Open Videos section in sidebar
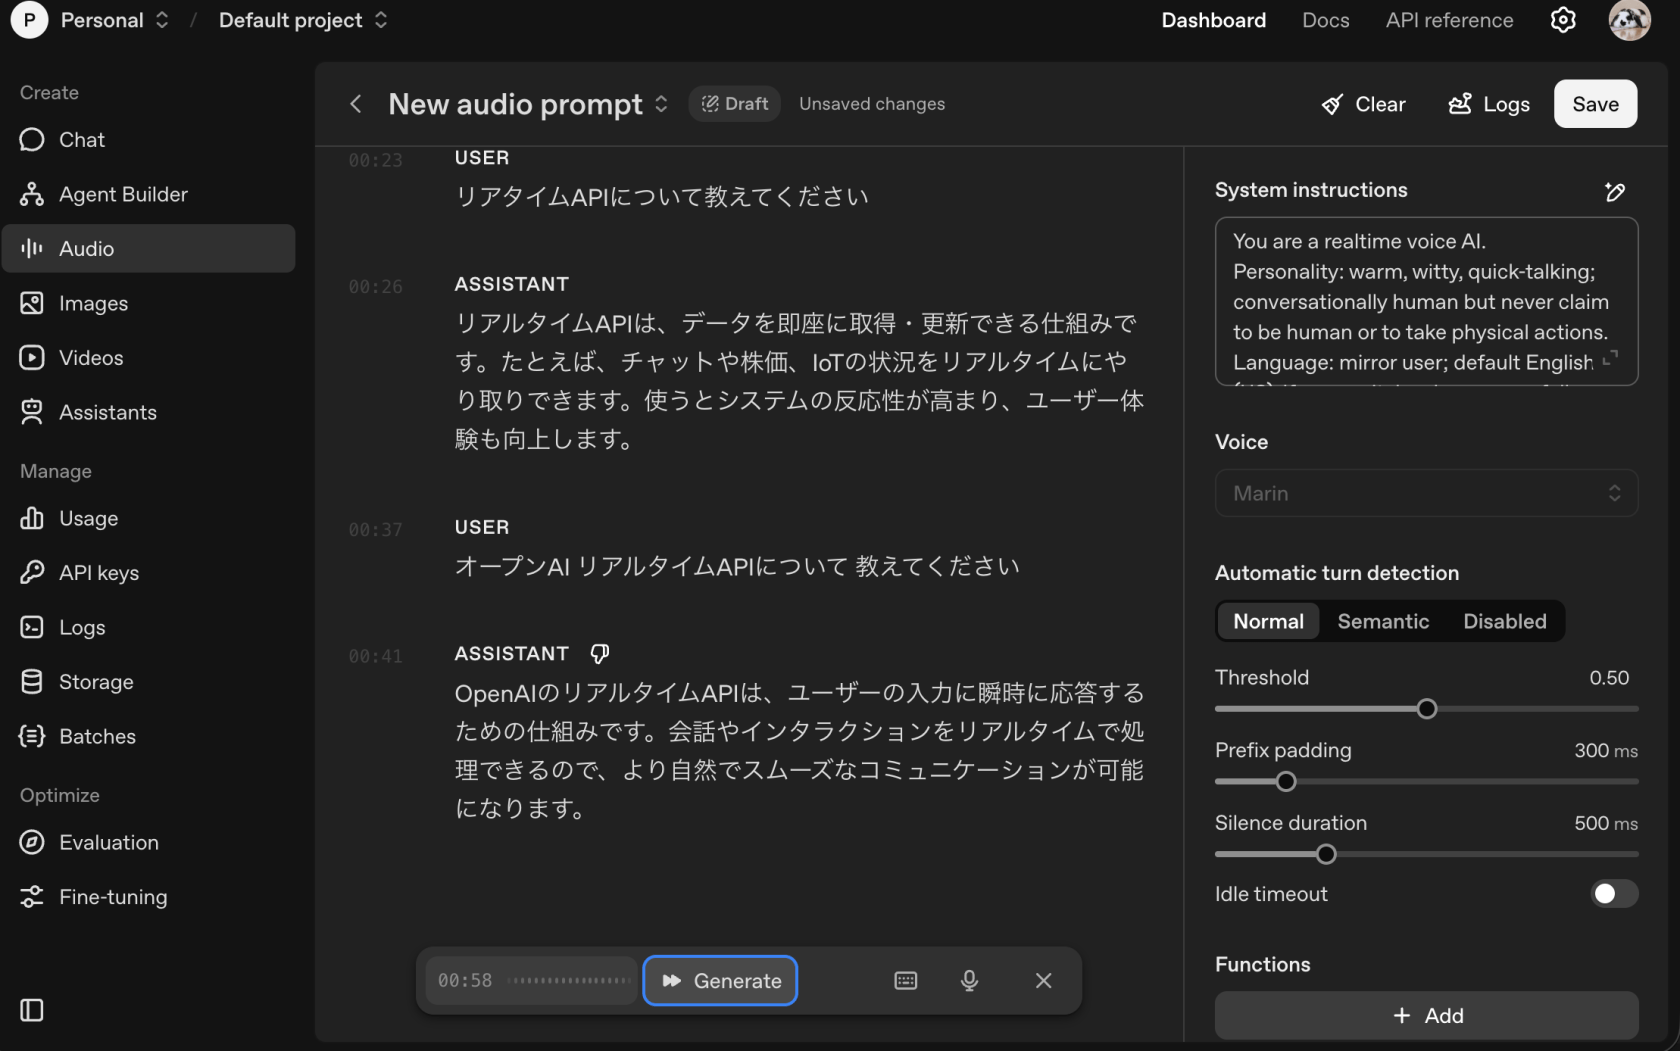Viewport: 1680px width, 1051px height. [x=149, y=357]
